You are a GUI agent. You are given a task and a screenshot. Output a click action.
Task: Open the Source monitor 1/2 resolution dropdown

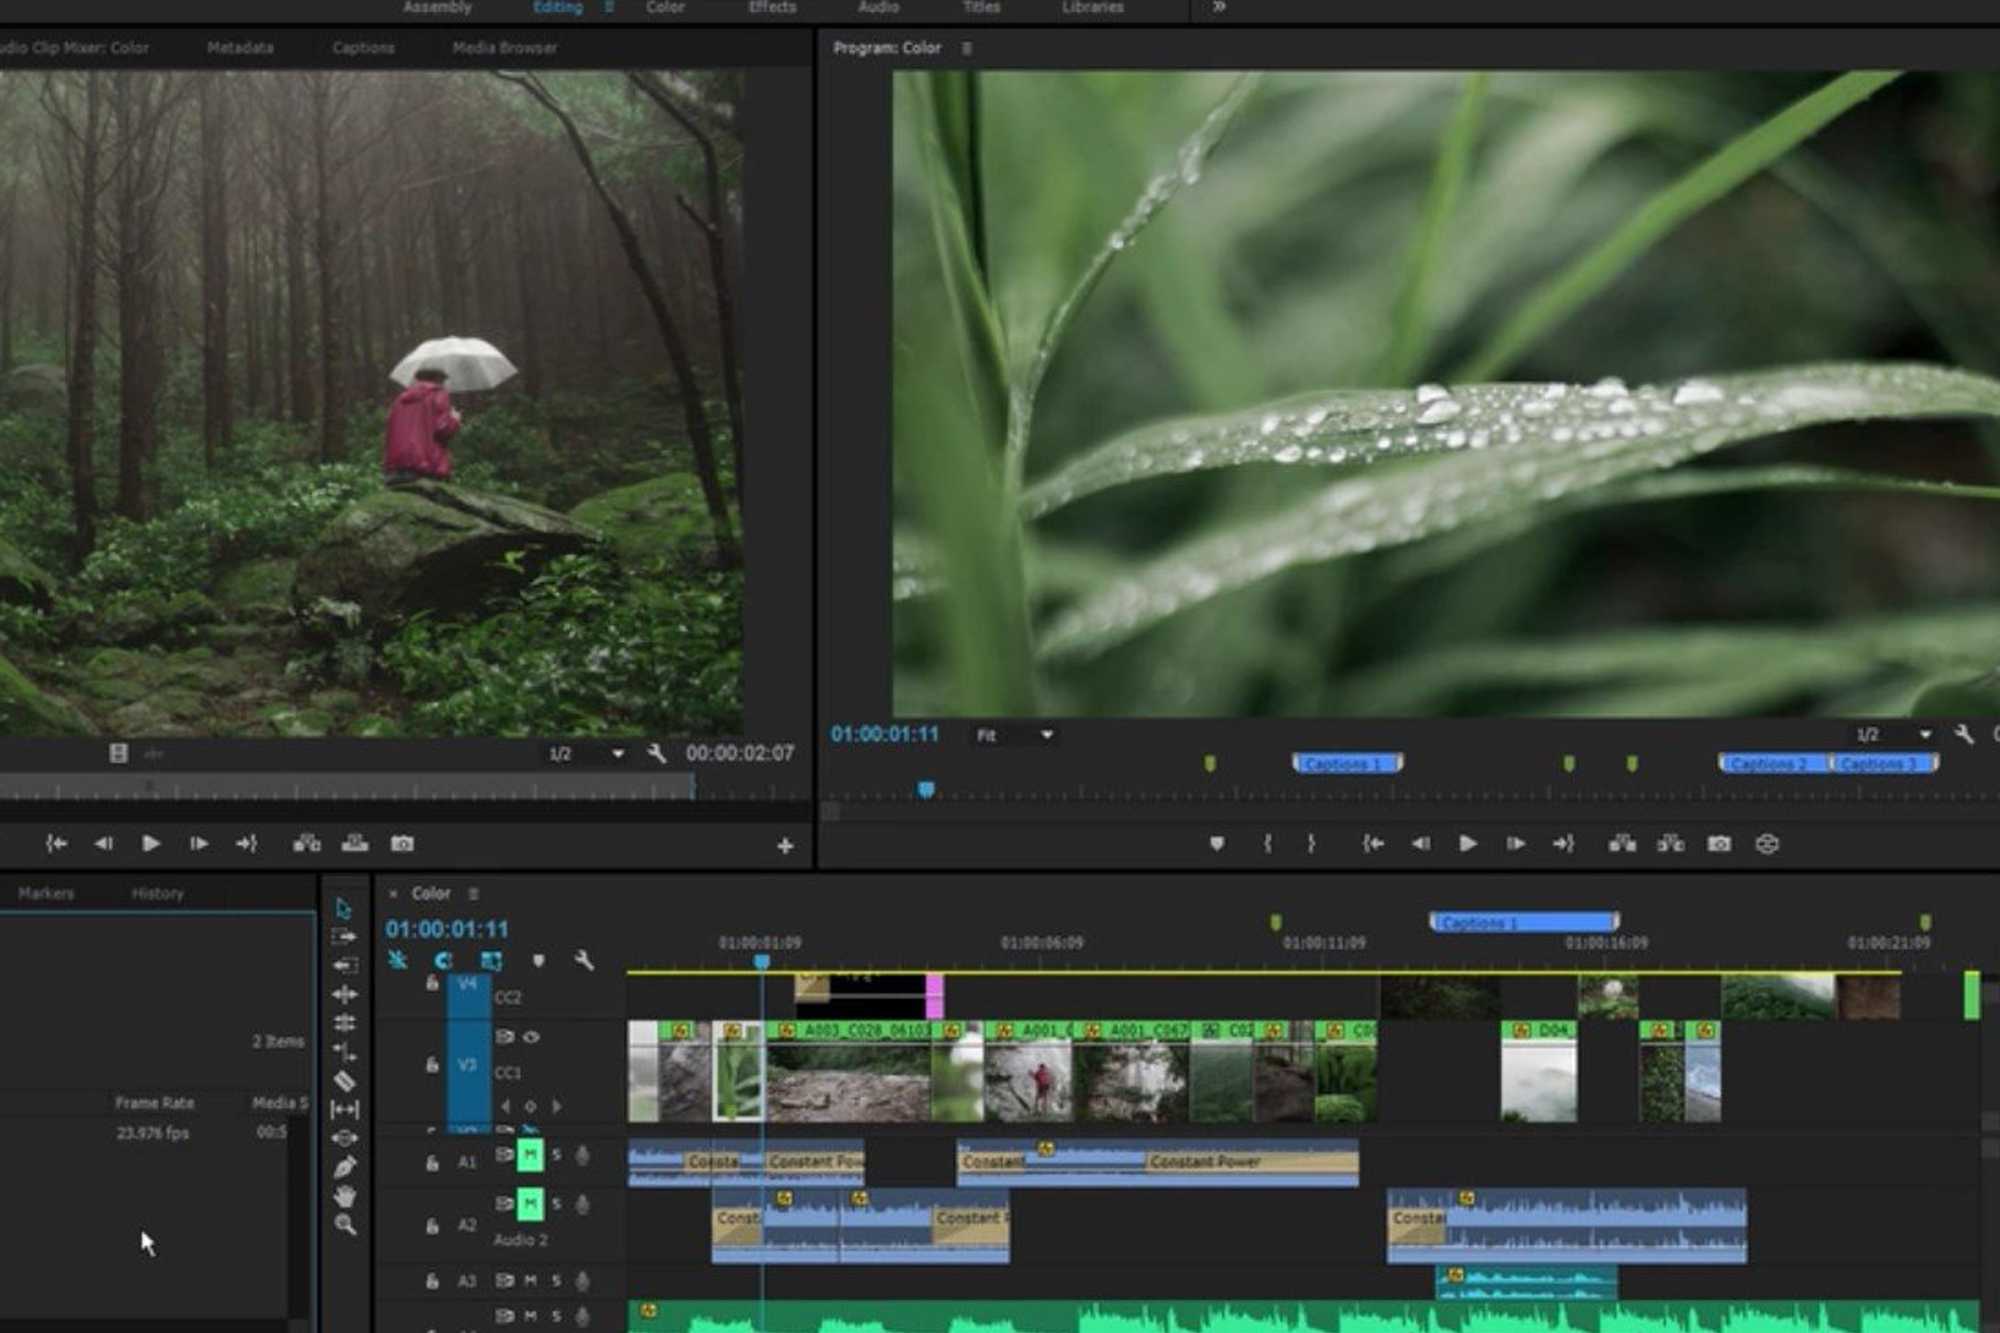click(x=586, y=754)
